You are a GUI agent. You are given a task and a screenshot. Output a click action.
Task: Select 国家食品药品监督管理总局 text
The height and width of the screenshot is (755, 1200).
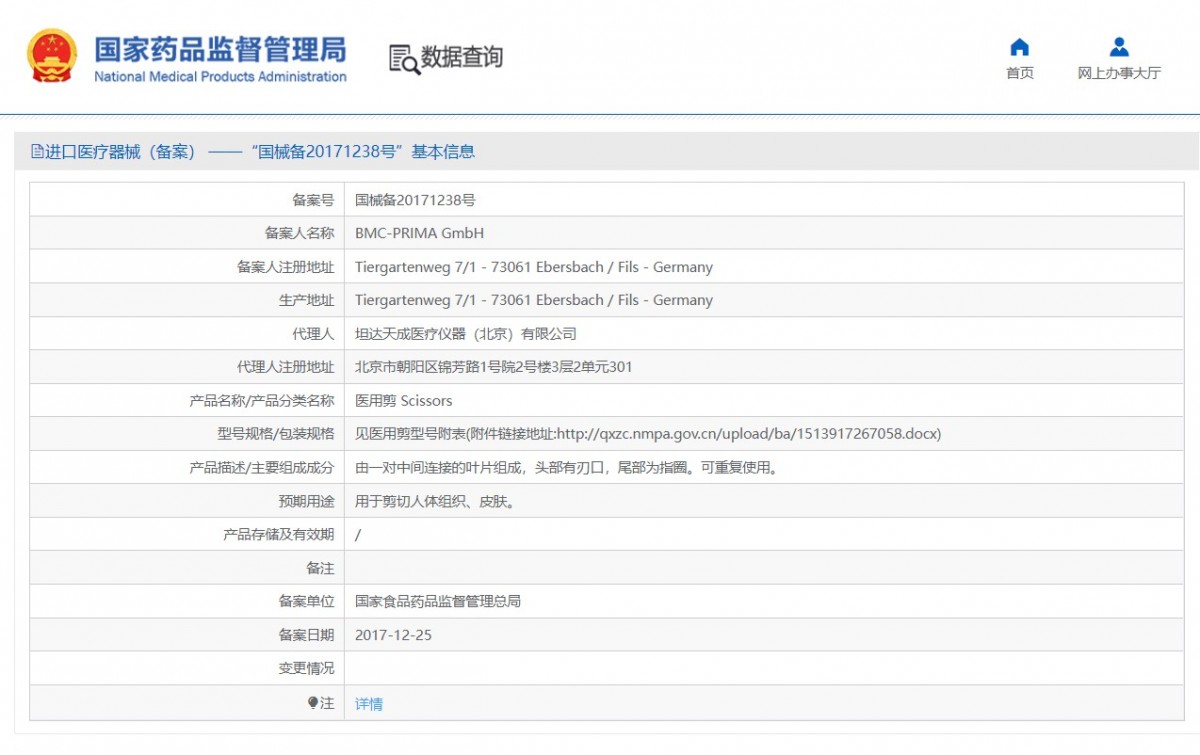coord(438,601)
